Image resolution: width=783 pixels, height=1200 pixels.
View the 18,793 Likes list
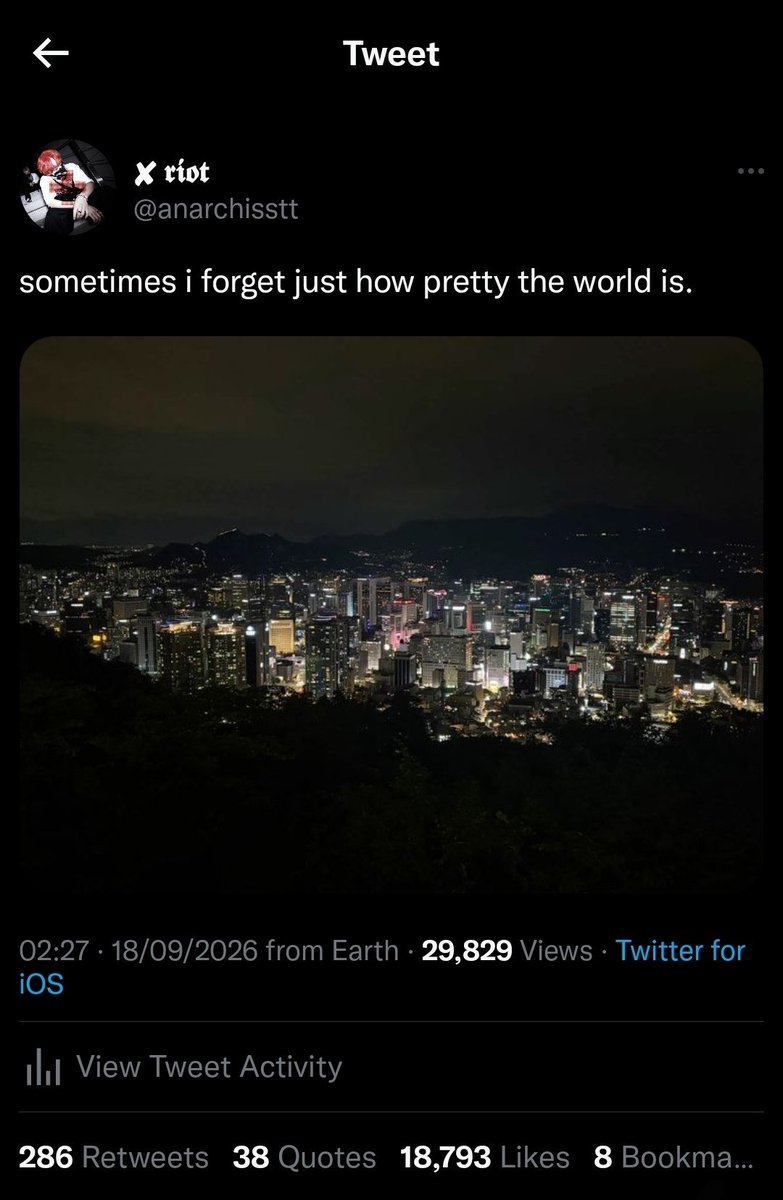coord(485,1158)
